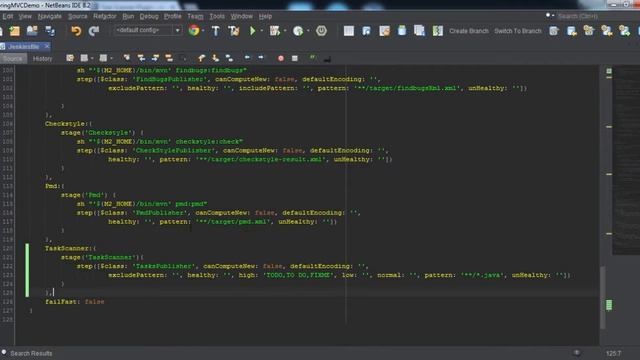Viewport: 640px width, 360px height.
Task: Click the Debug Project icon
Action: 275,31
